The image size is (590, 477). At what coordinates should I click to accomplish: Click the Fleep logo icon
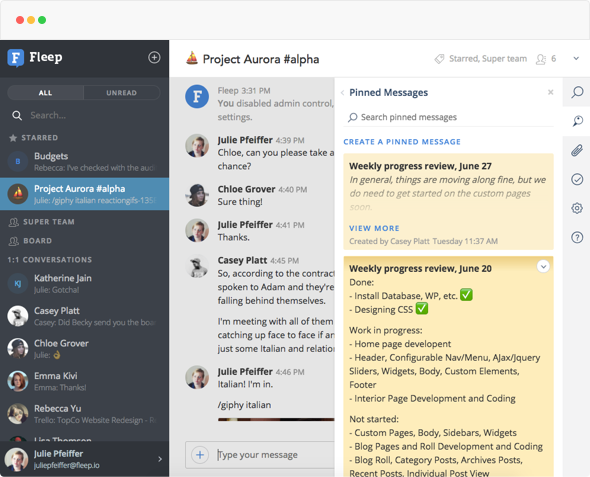point(16,58)
